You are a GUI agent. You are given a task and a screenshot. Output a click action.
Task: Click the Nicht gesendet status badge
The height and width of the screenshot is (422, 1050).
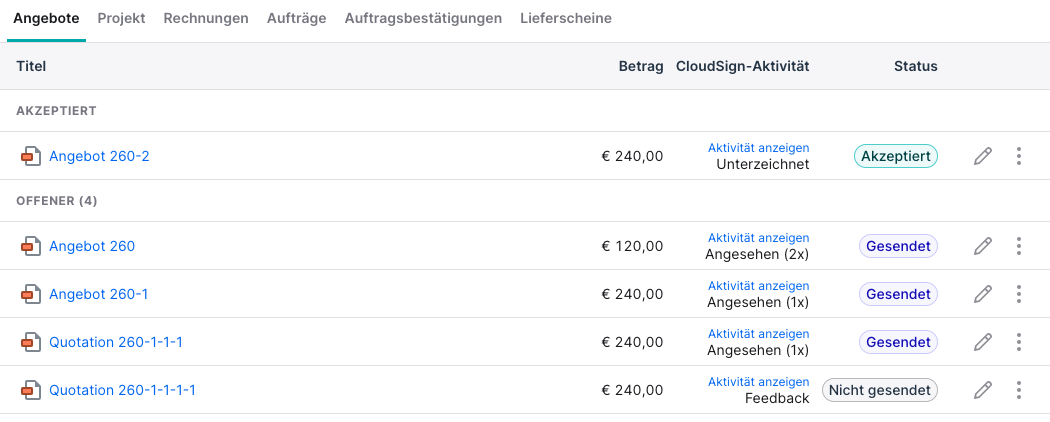(x=880, y=390)
